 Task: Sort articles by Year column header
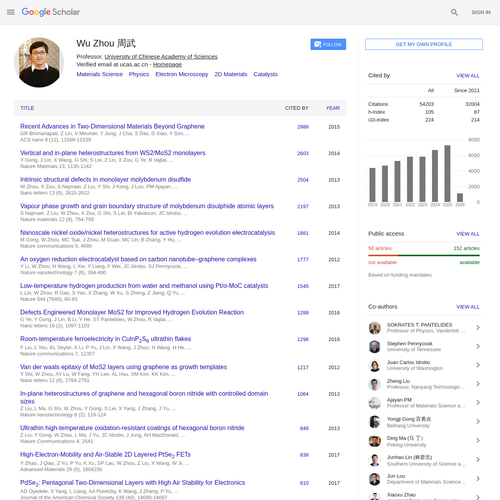point(333,108)
